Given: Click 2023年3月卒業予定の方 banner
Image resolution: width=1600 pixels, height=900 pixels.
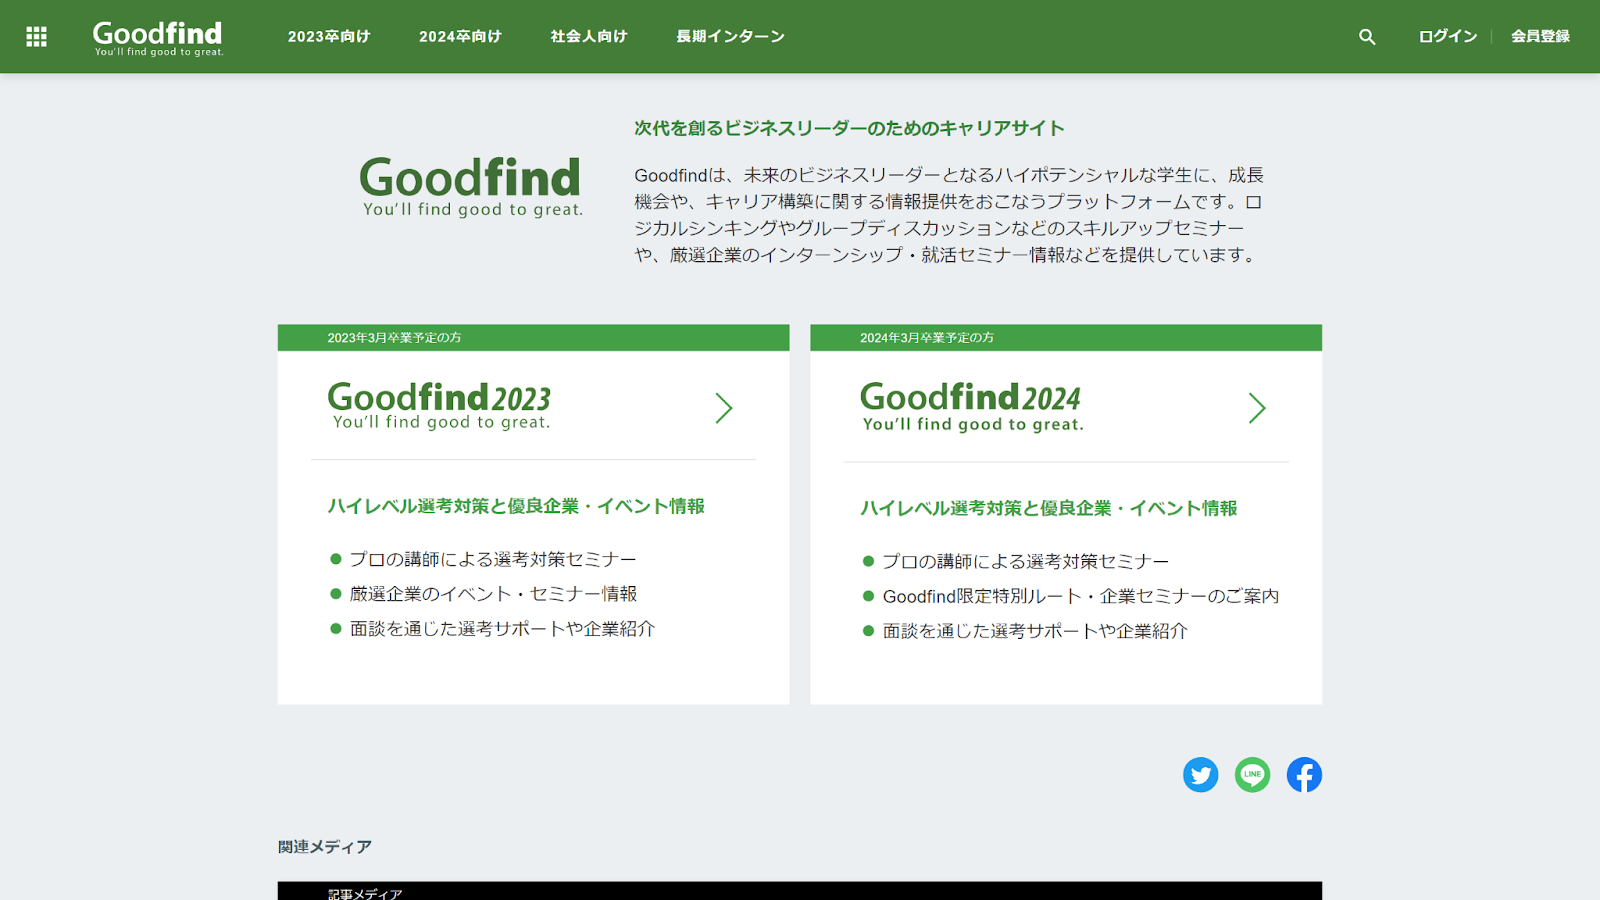Looking at the screenshot, I should (x=533, y=338).
